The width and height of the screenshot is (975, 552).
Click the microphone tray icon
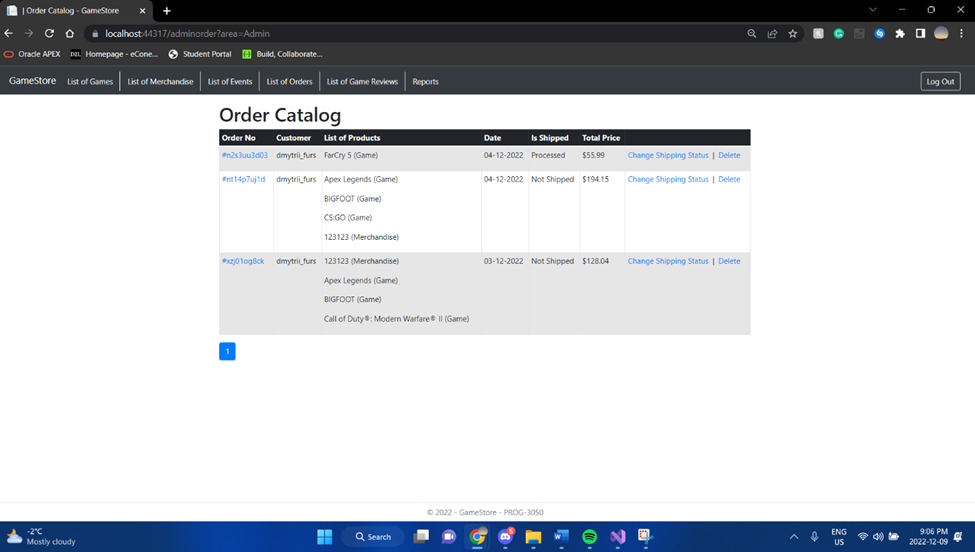click(815, 536)
